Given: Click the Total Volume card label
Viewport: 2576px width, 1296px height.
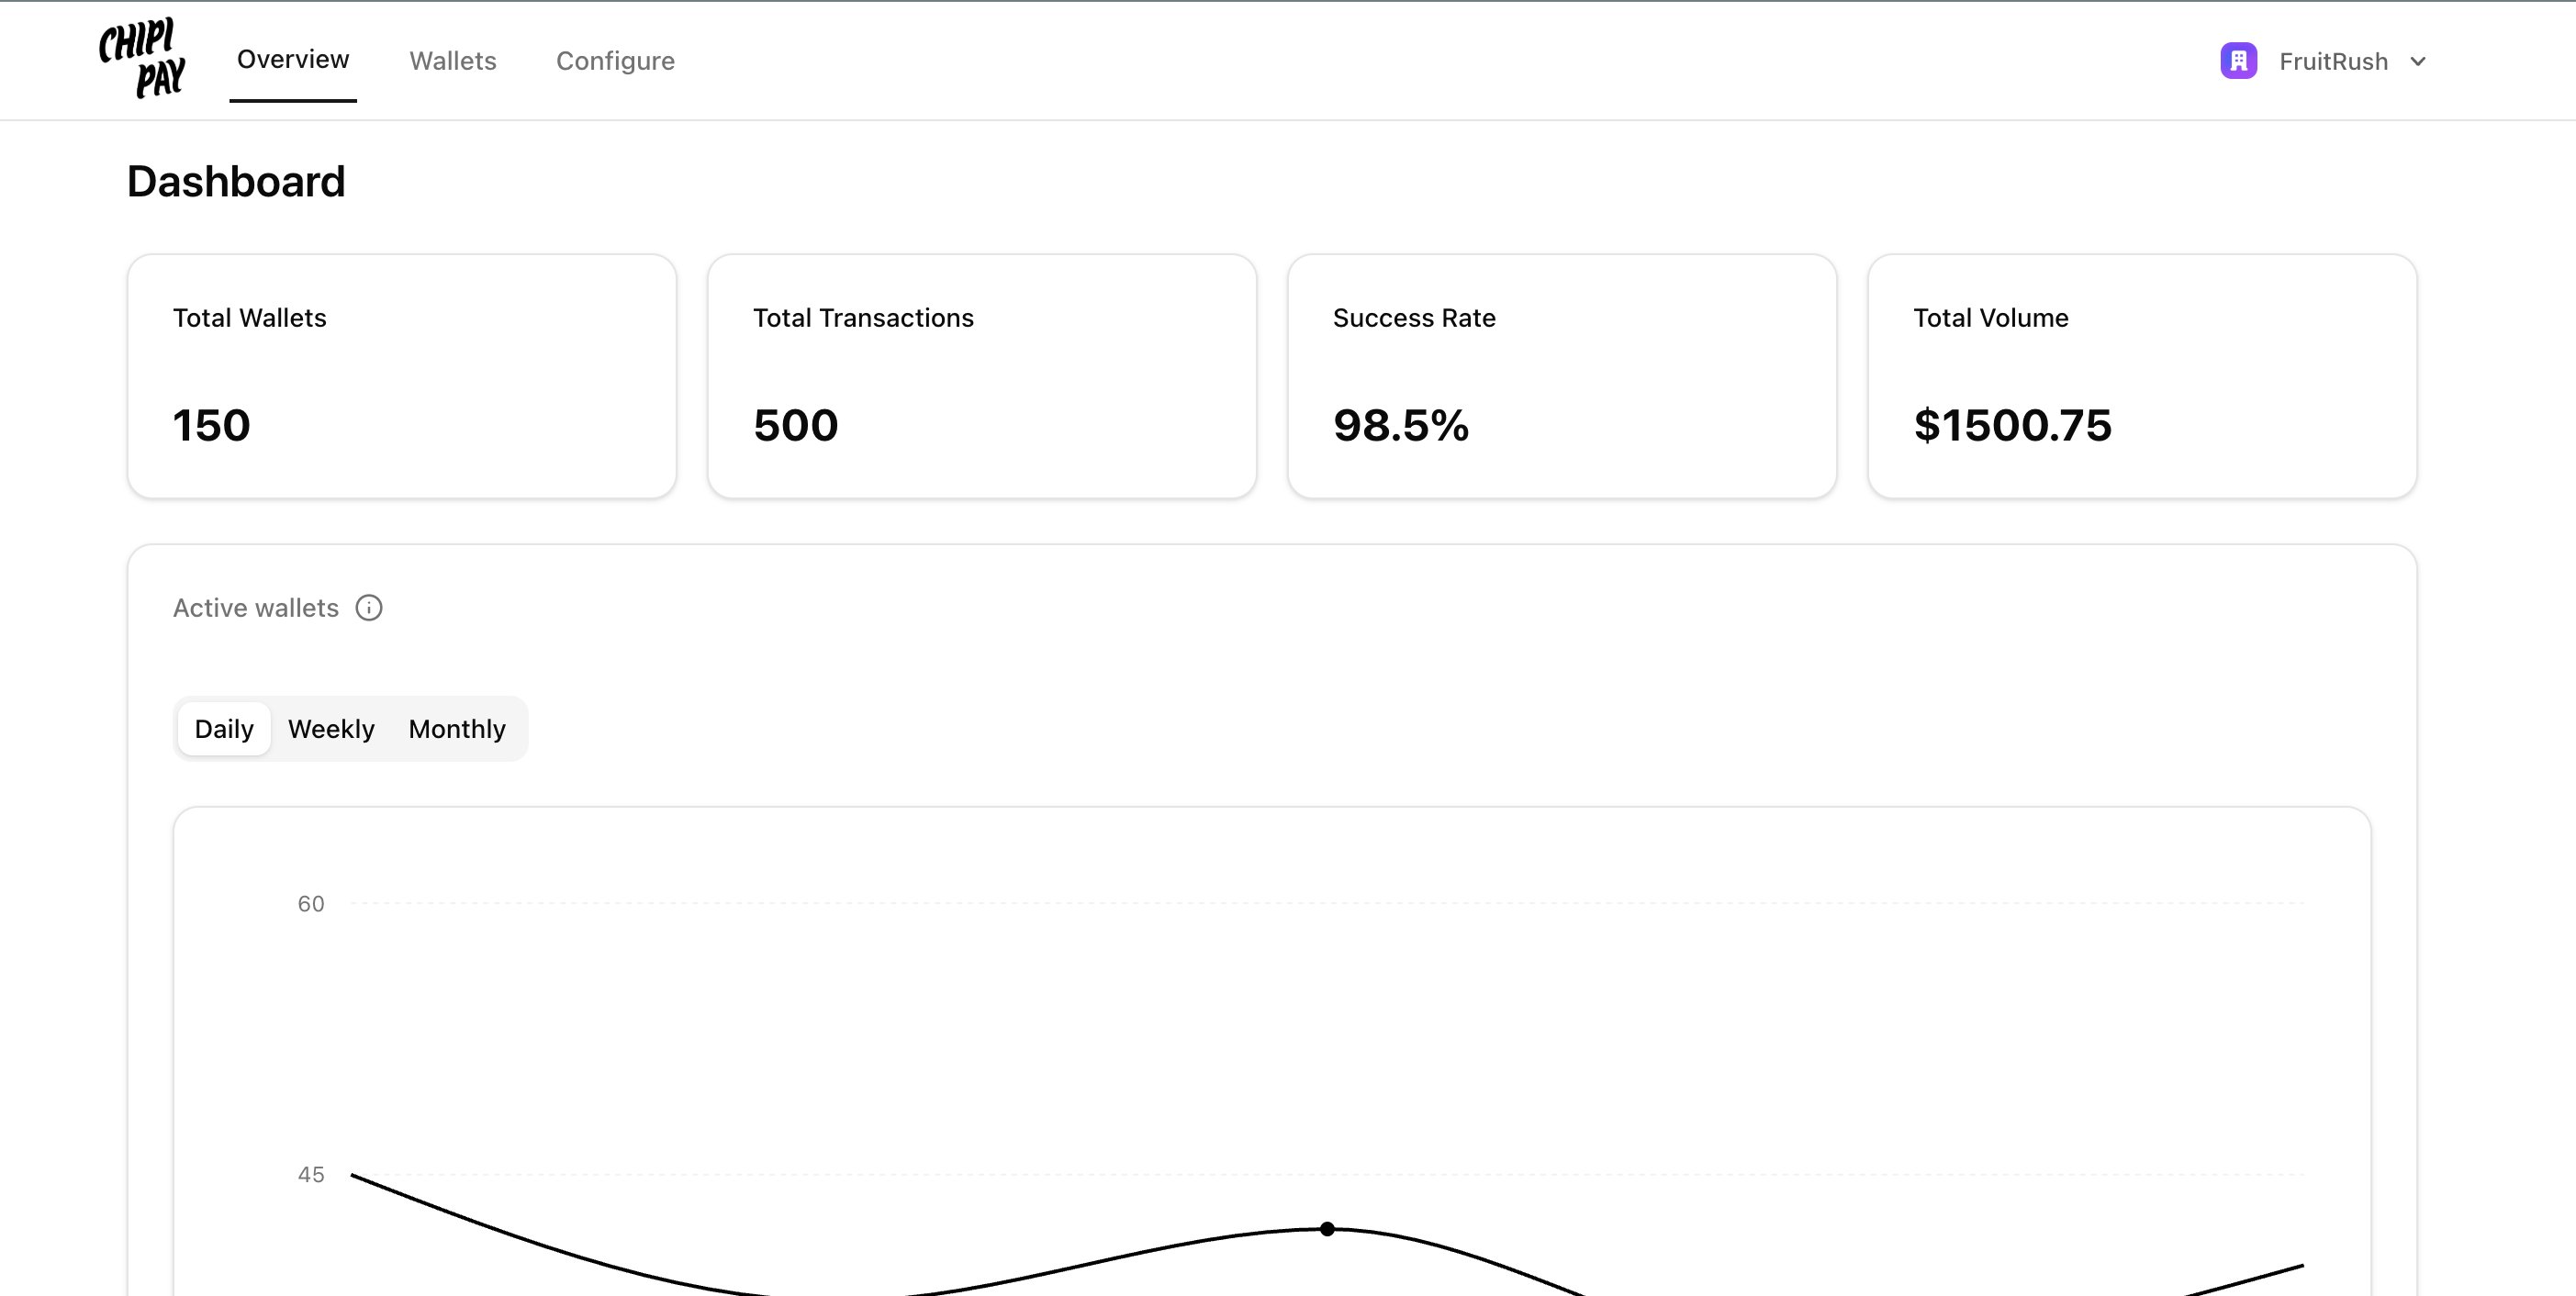Looking at the screenshot, I should pos(1991,318).
